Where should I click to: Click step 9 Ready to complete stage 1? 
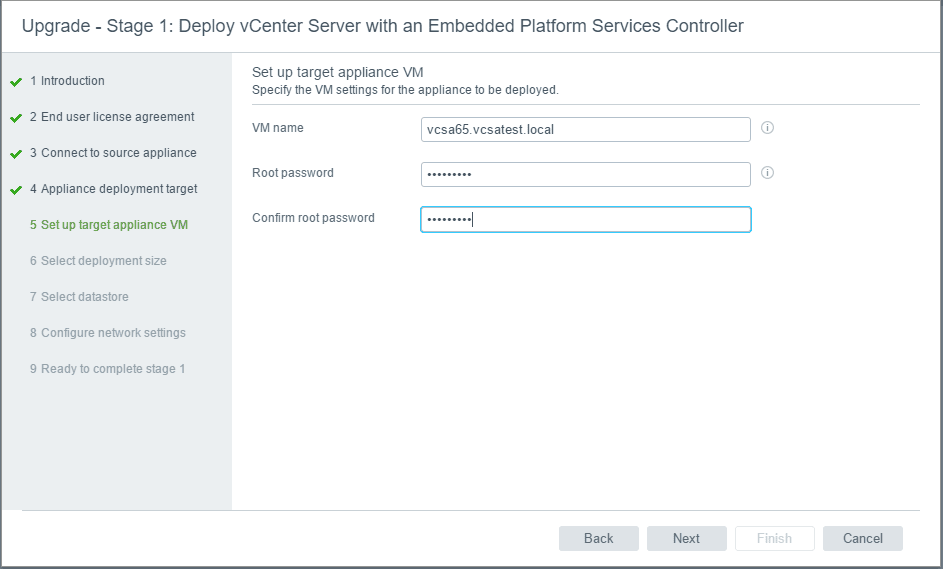pos(107,369)
